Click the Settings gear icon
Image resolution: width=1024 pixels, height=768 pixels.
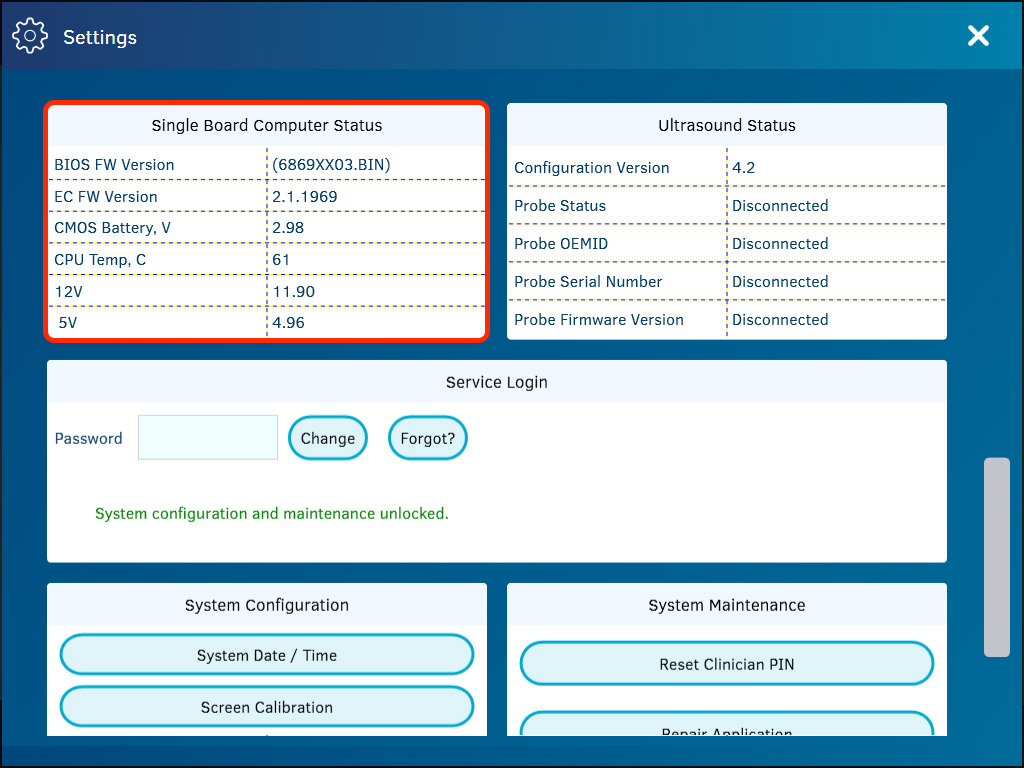tap(30, 35)
